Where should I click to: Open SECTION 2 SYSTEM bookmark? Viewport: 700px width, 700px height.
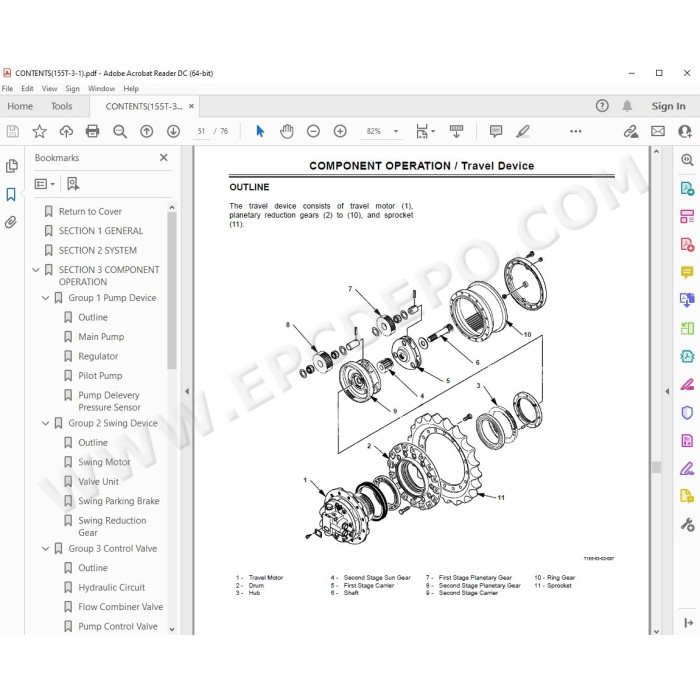(x=98, y=250)
